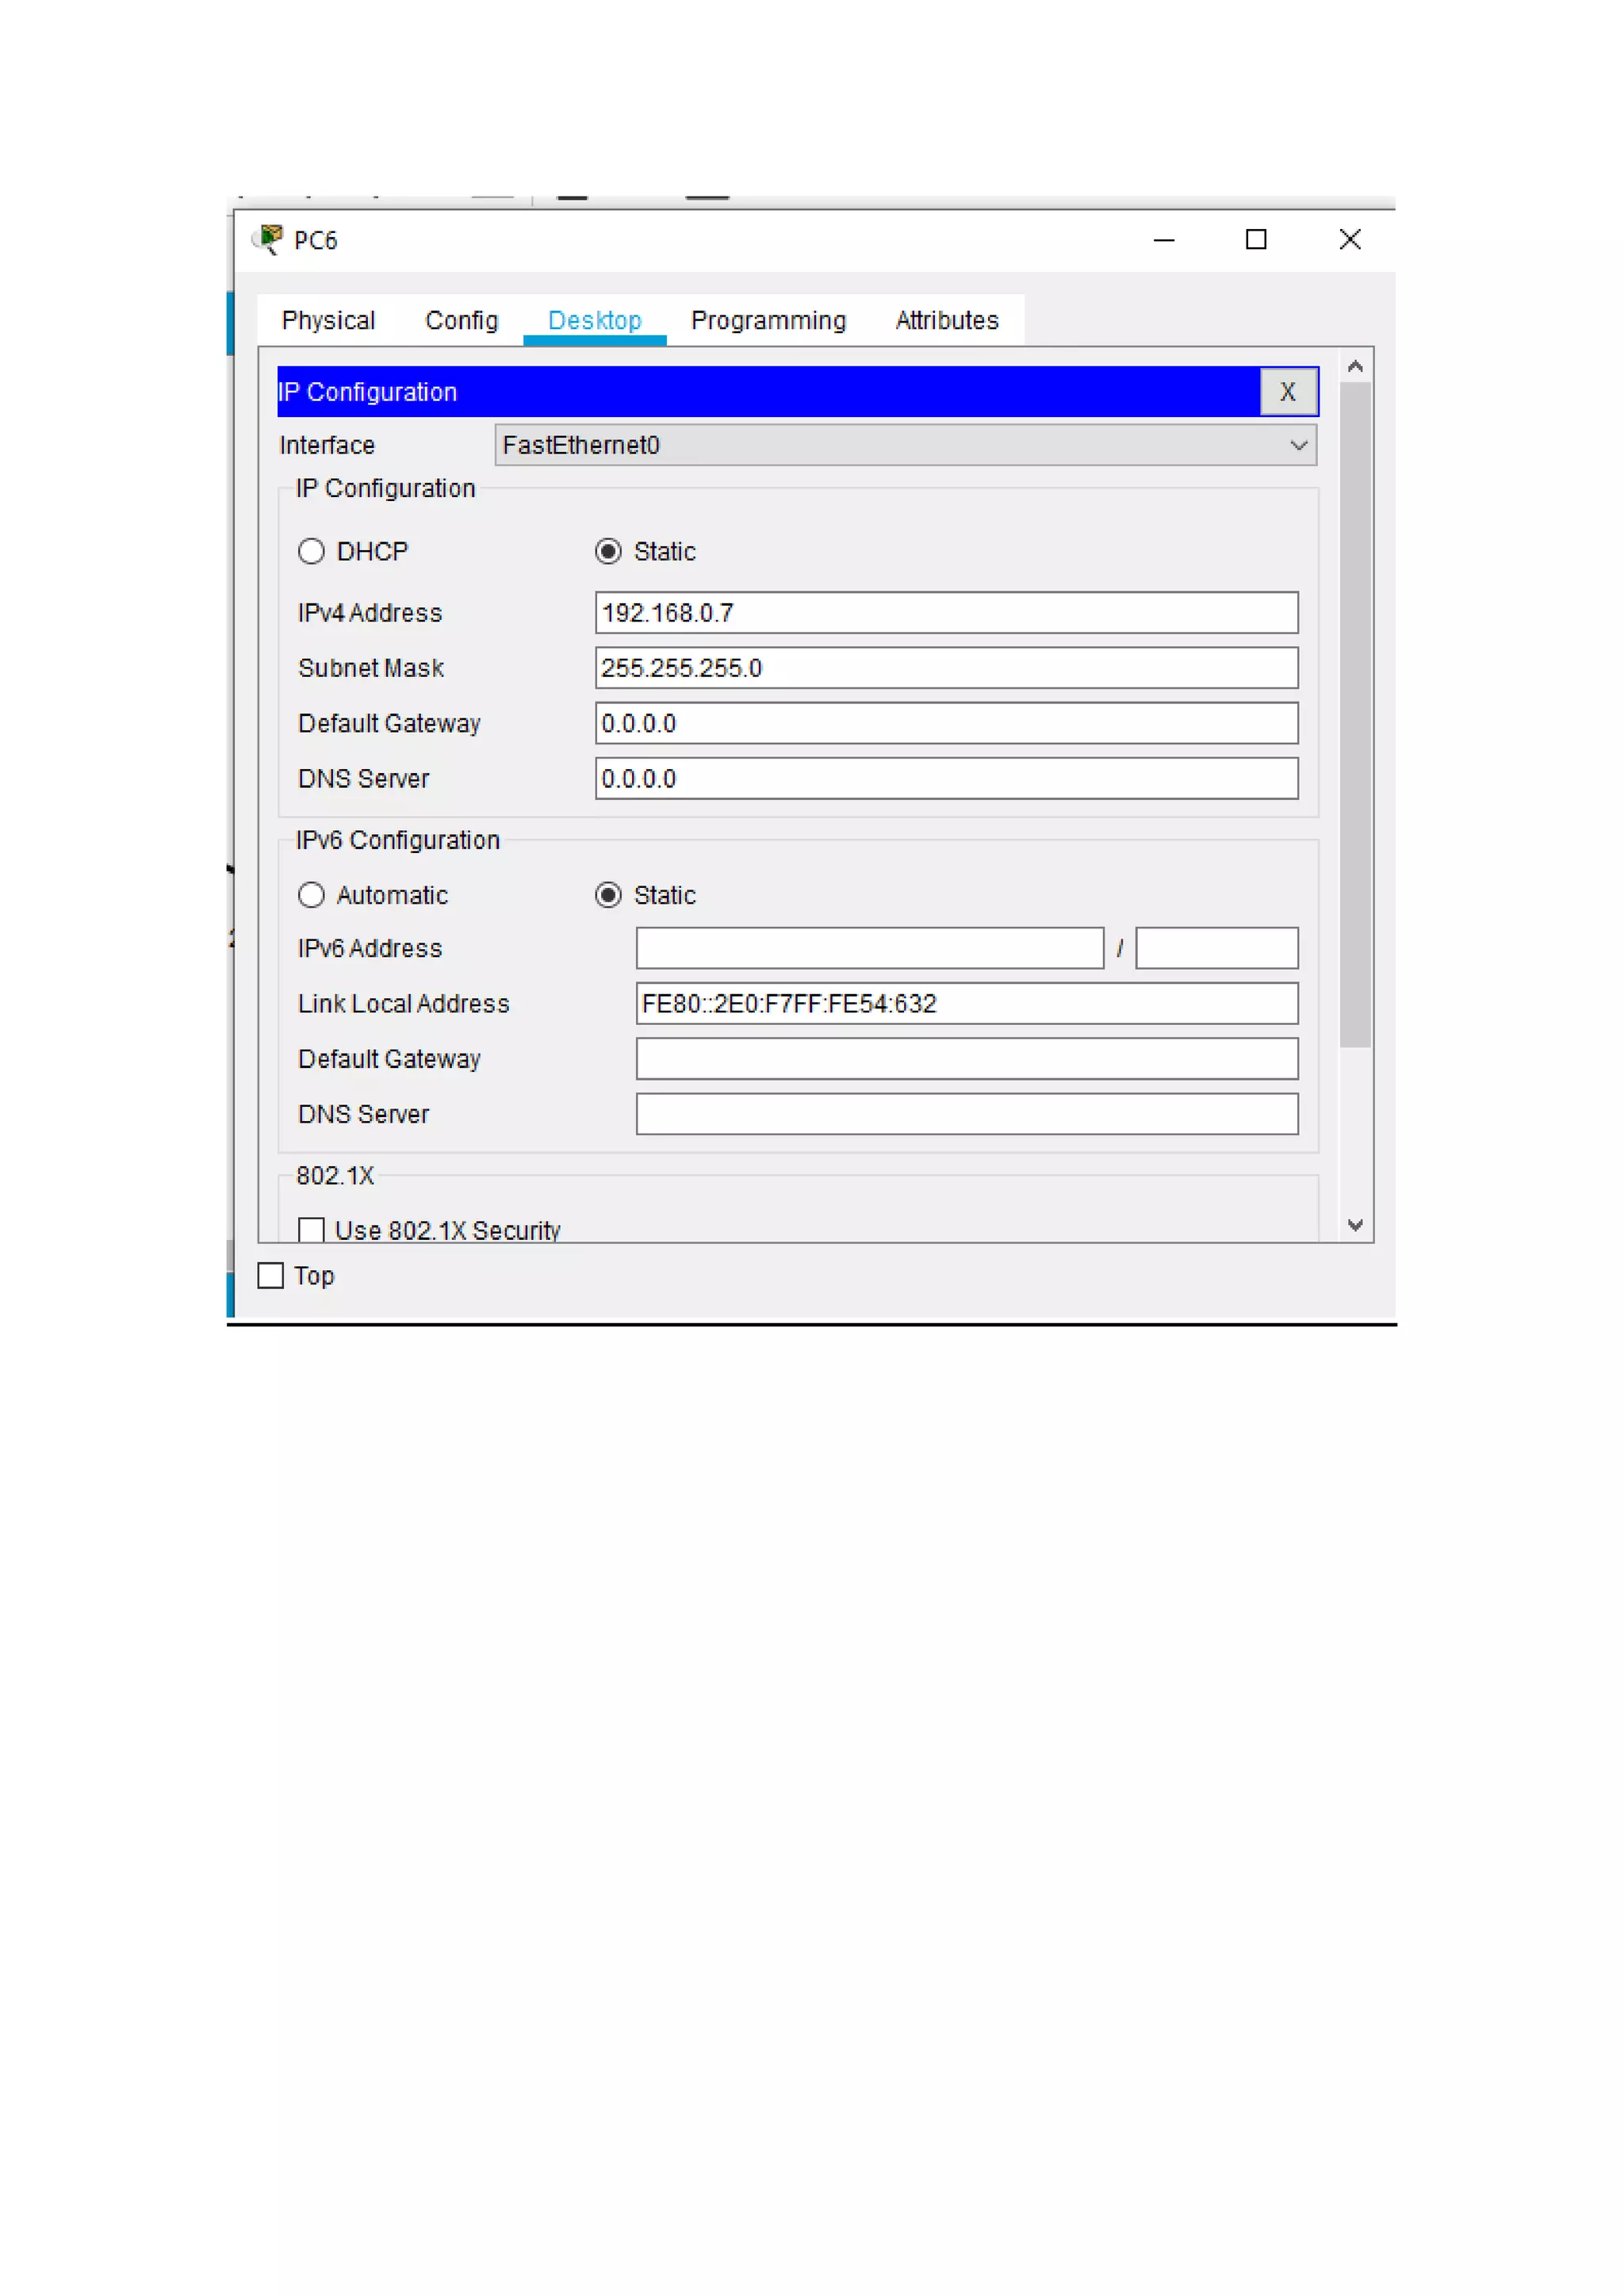1624x2296 pixels.
Task: Go to the Programming tab
Action: pos(768,321)
